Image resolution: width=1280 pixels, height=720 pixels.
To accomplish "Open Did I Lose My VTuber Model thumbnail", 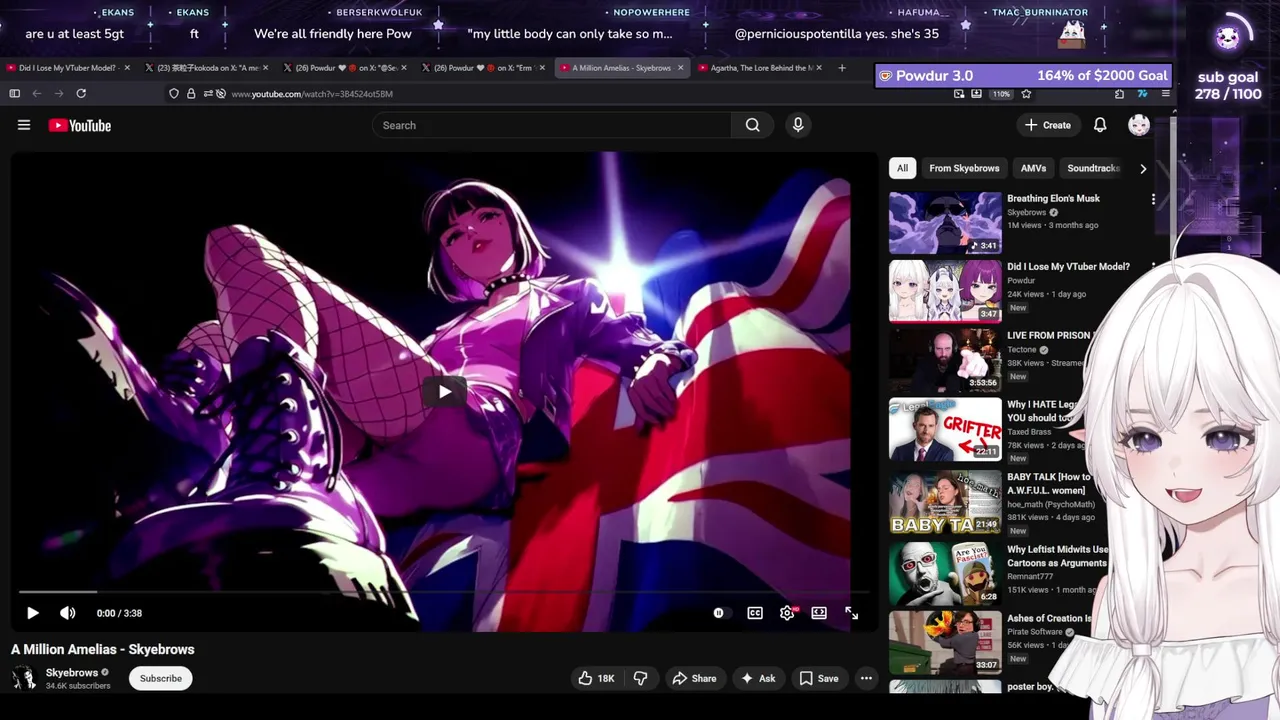I will pyautogui.click(x=945, y=291).
